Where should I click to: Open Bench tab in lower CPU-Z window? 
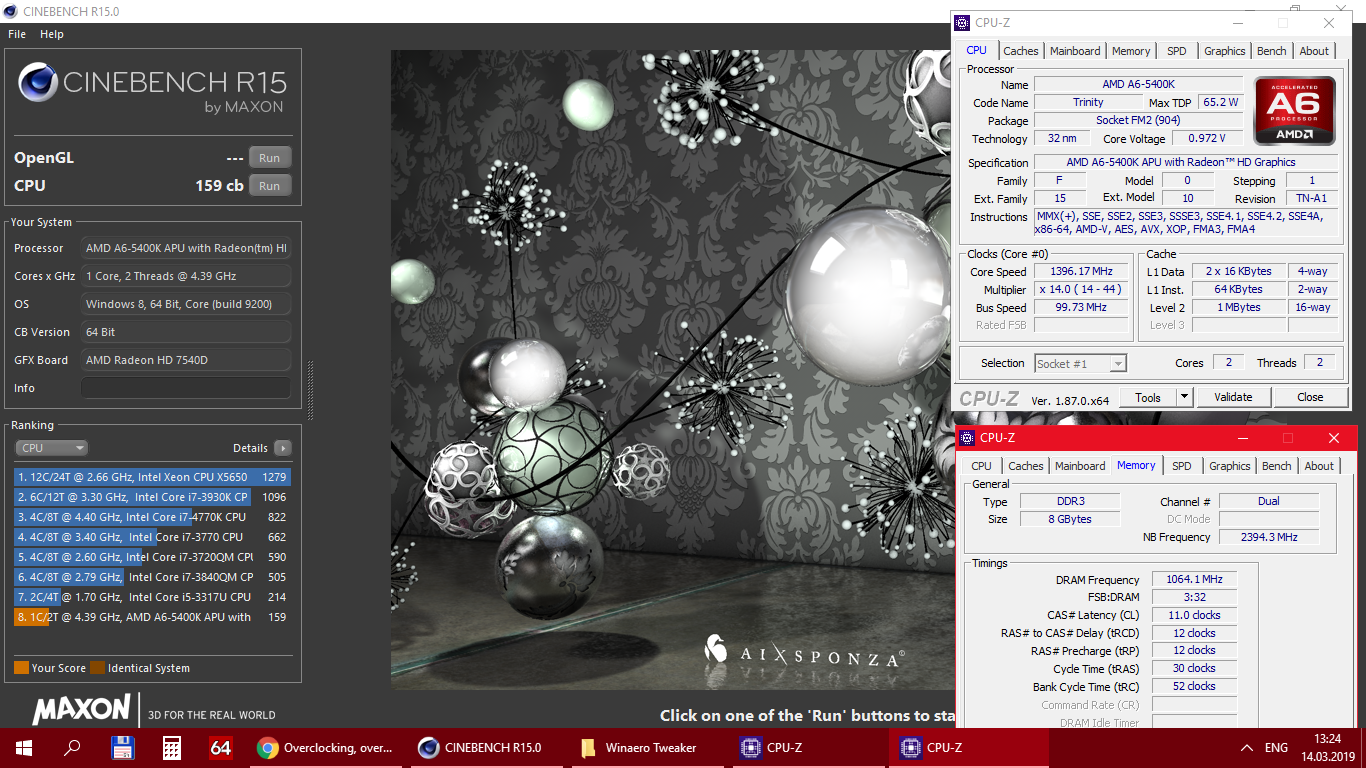[x=1277, y=466]
